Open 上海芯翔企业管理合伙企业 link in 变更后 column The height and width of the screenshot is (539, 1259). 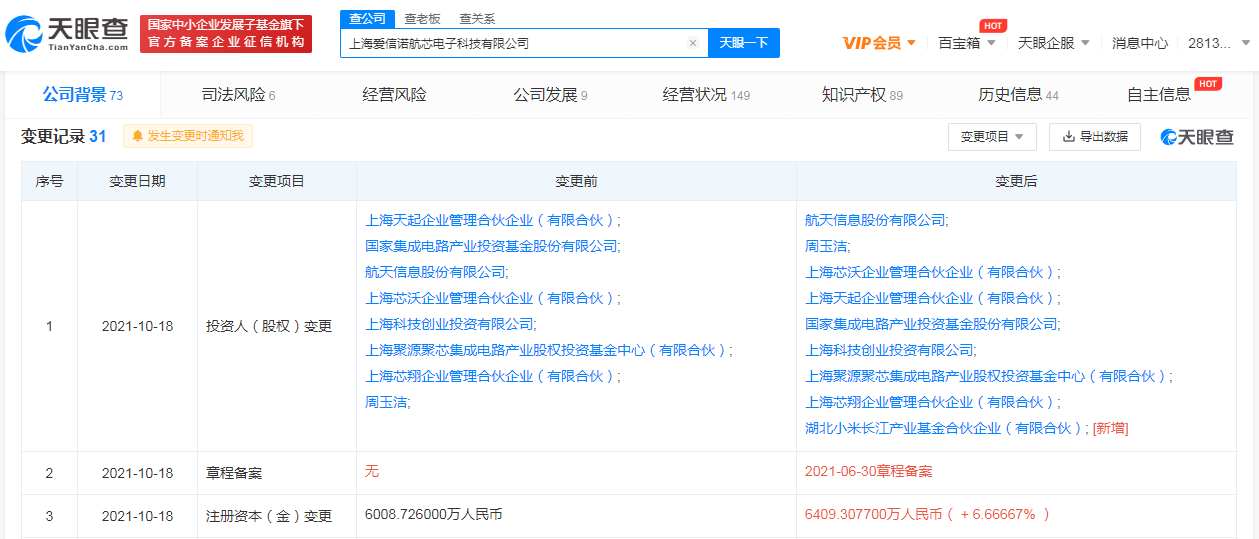[x=932, y=402]
